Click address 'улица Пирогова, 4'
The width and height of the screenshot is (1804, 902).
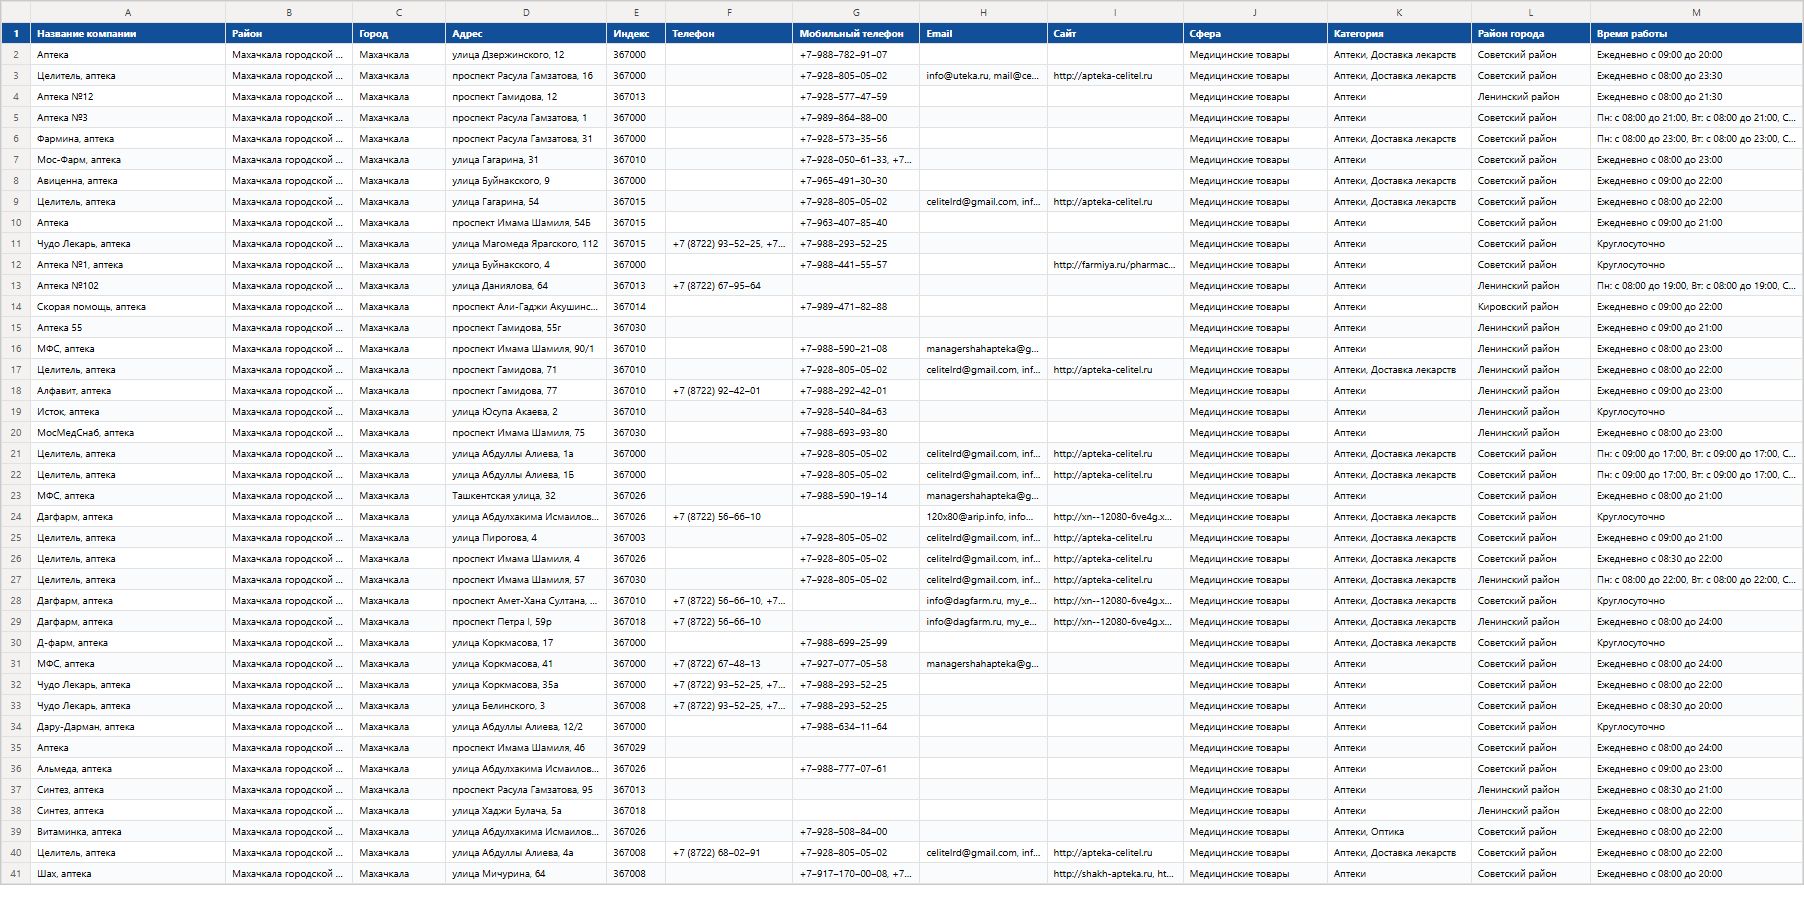point(526,538)
